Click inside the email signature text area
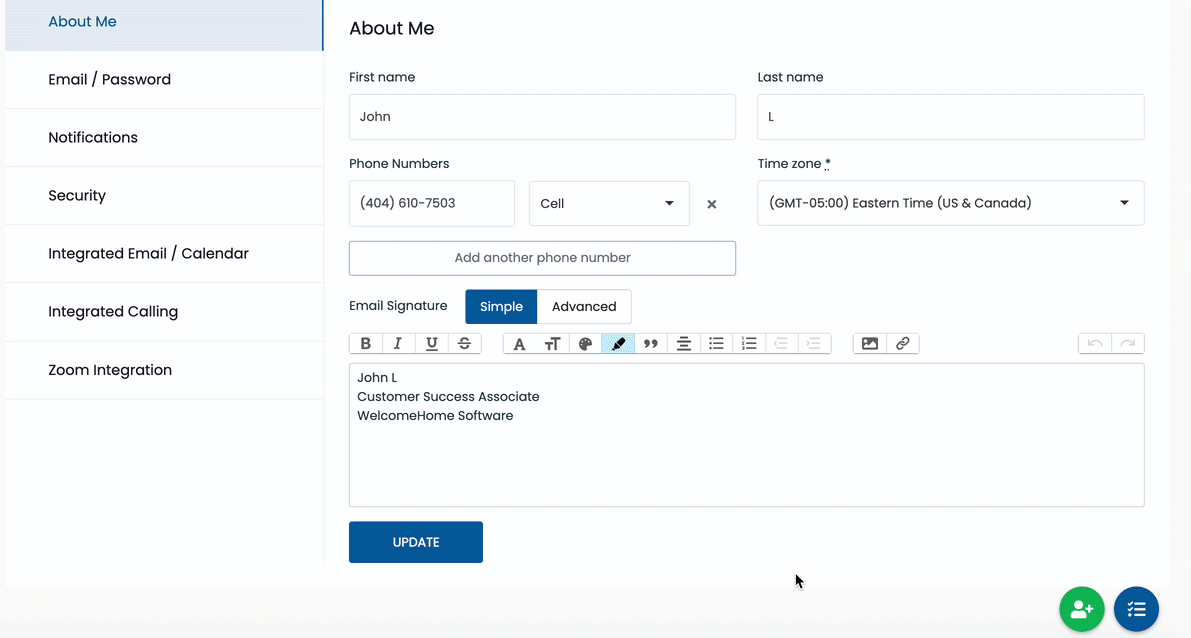Screen dimensions: 1191x638 click(747, 435)
